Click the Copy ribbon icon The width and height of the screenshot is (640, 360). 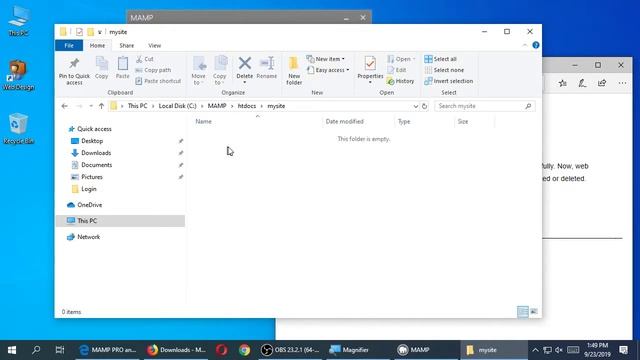[102, 68]
